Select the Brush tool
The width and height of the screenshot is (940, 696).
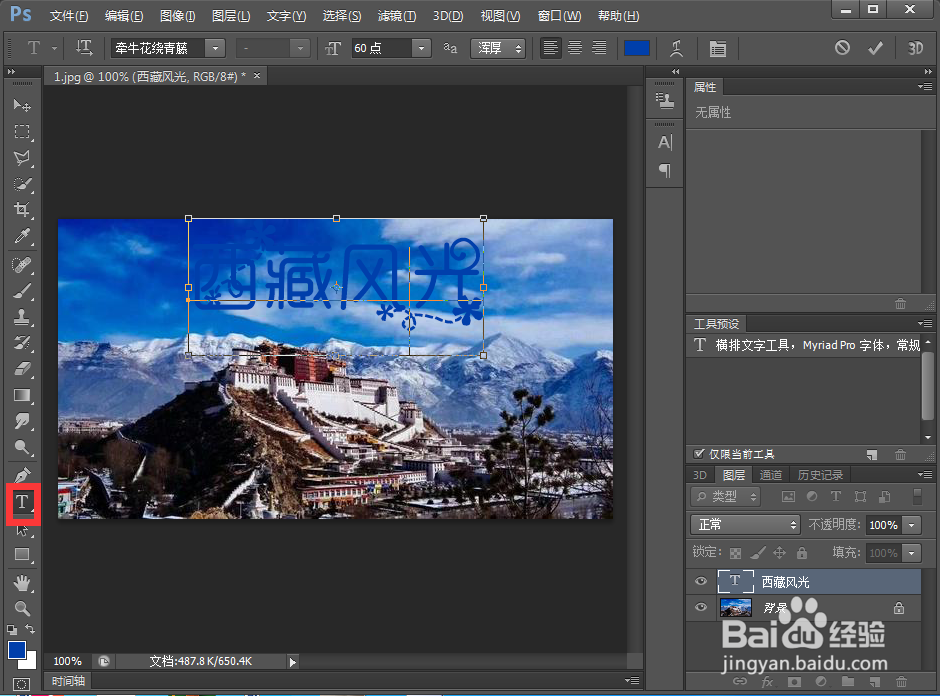tap(22, 291)
